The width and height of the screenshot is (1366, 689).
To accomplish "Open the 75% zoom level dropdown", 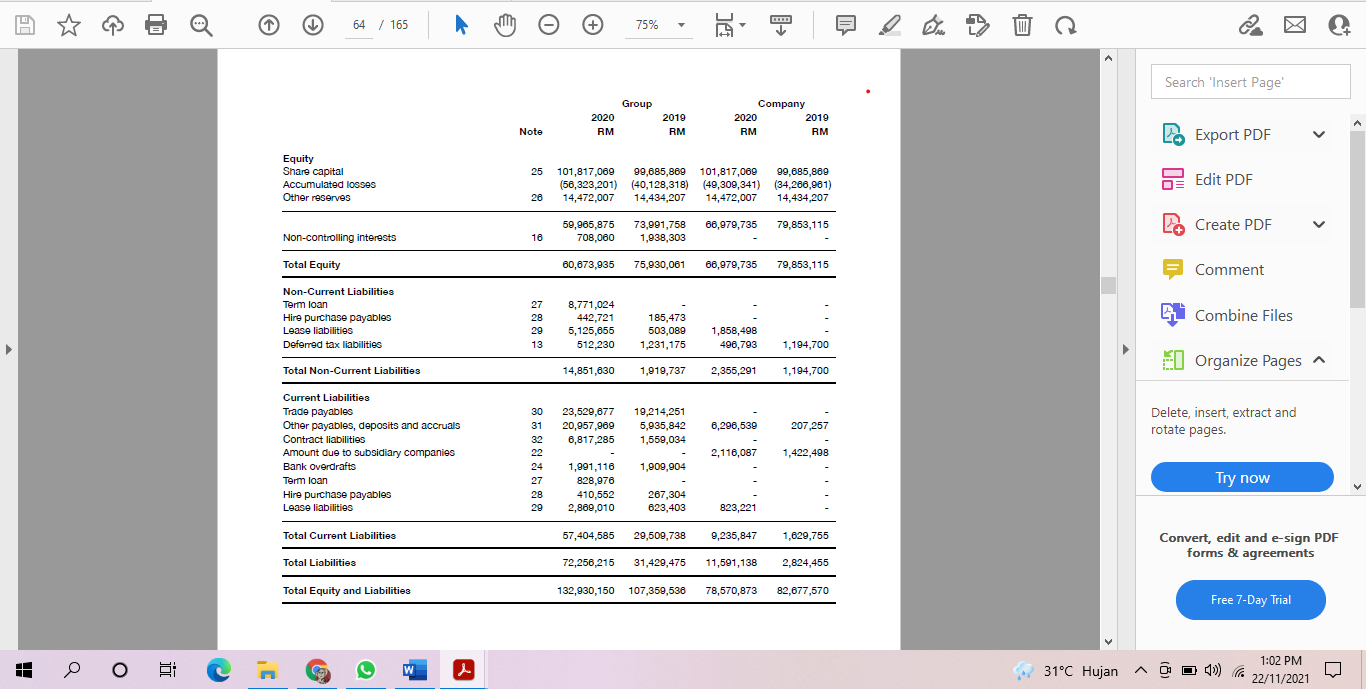I will pyautogui.click(x=660, y=25).
